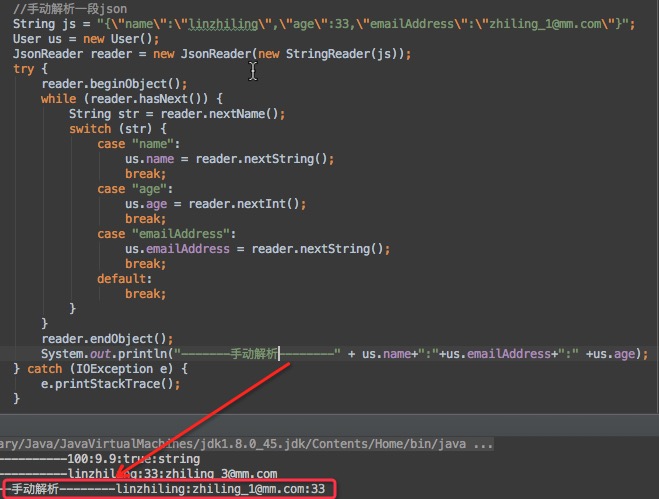
Task: Click 'linzhiling' in the js string literal
Action: coord(223,24)
